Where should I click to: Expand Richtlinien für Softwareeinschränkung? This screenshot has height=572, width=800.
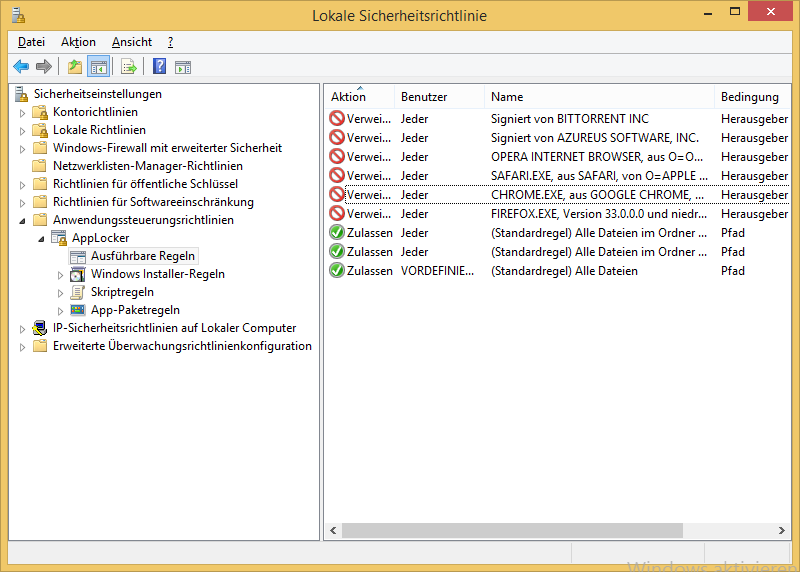pos(22,203)
